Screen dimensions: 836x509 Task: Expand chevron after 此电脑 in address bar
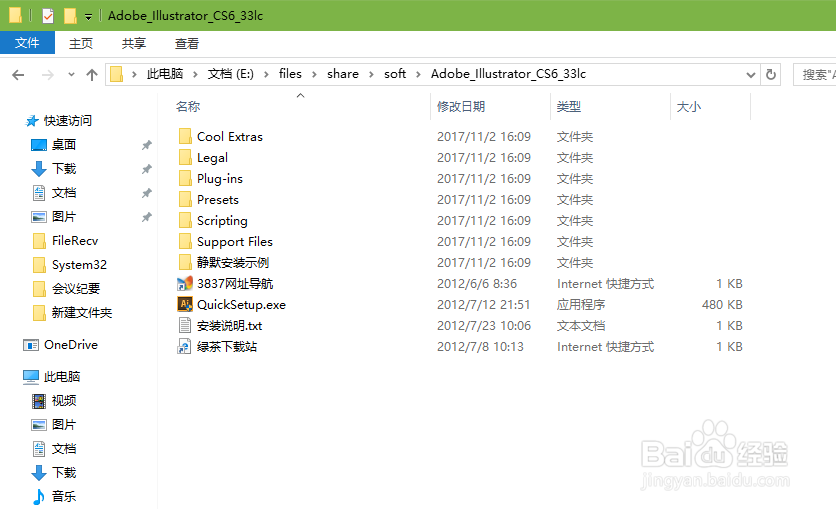[x=196, y=75]
